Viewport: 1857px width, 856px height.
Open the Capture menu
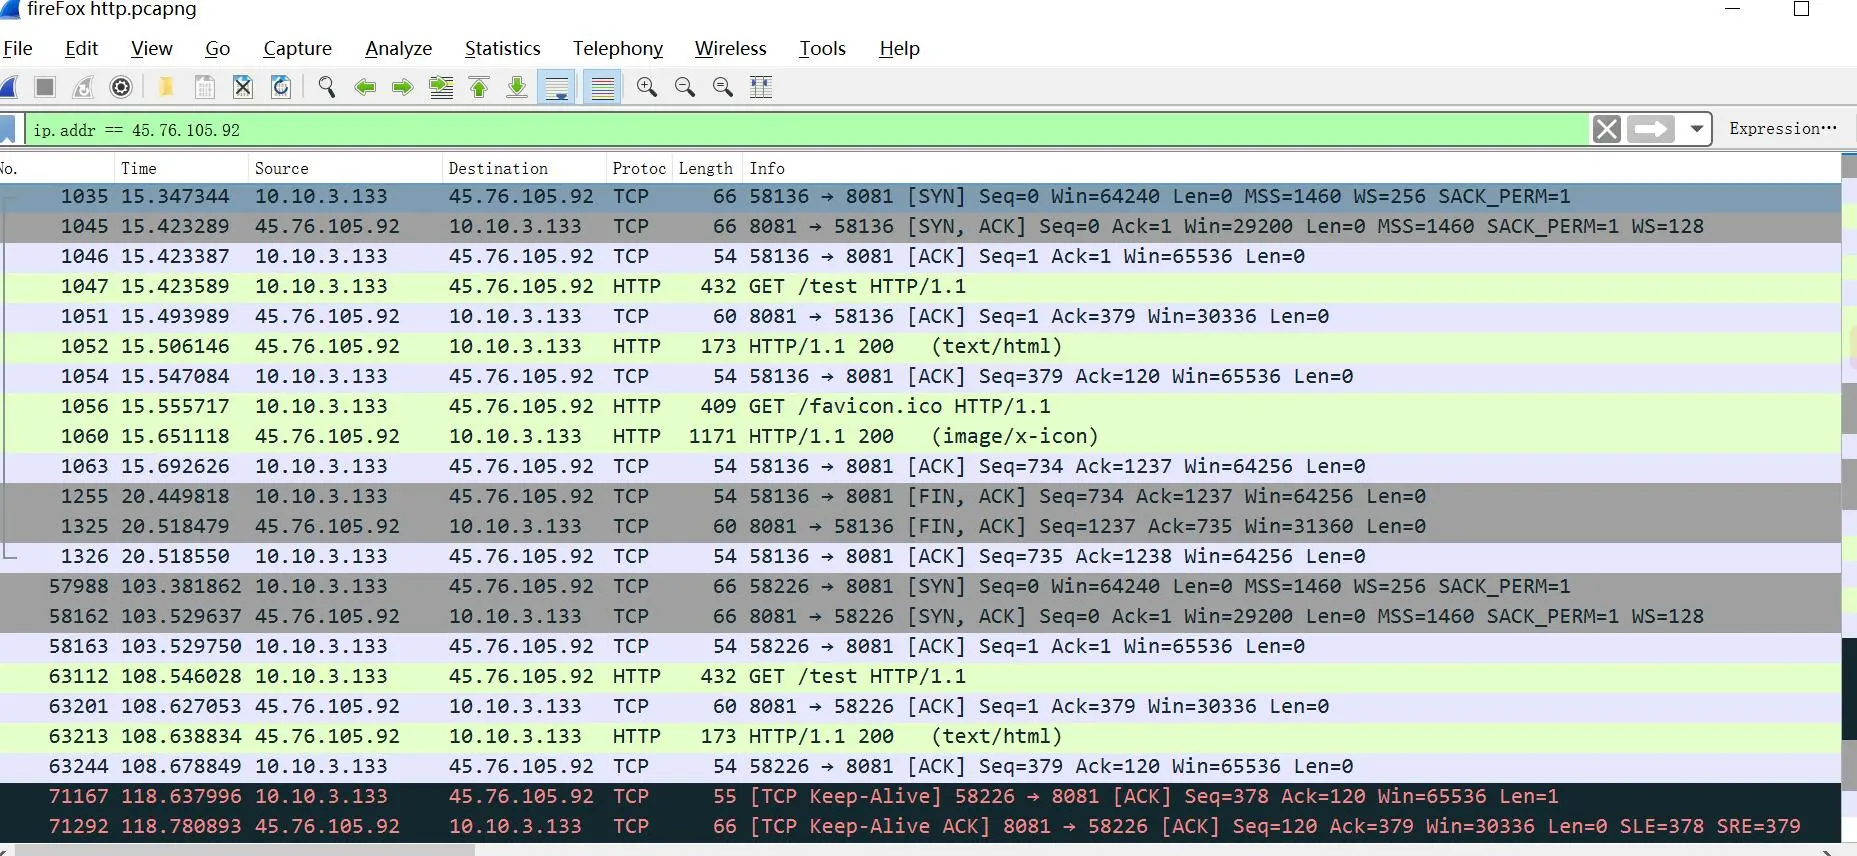pyautogui.click(x=297, y=48)
